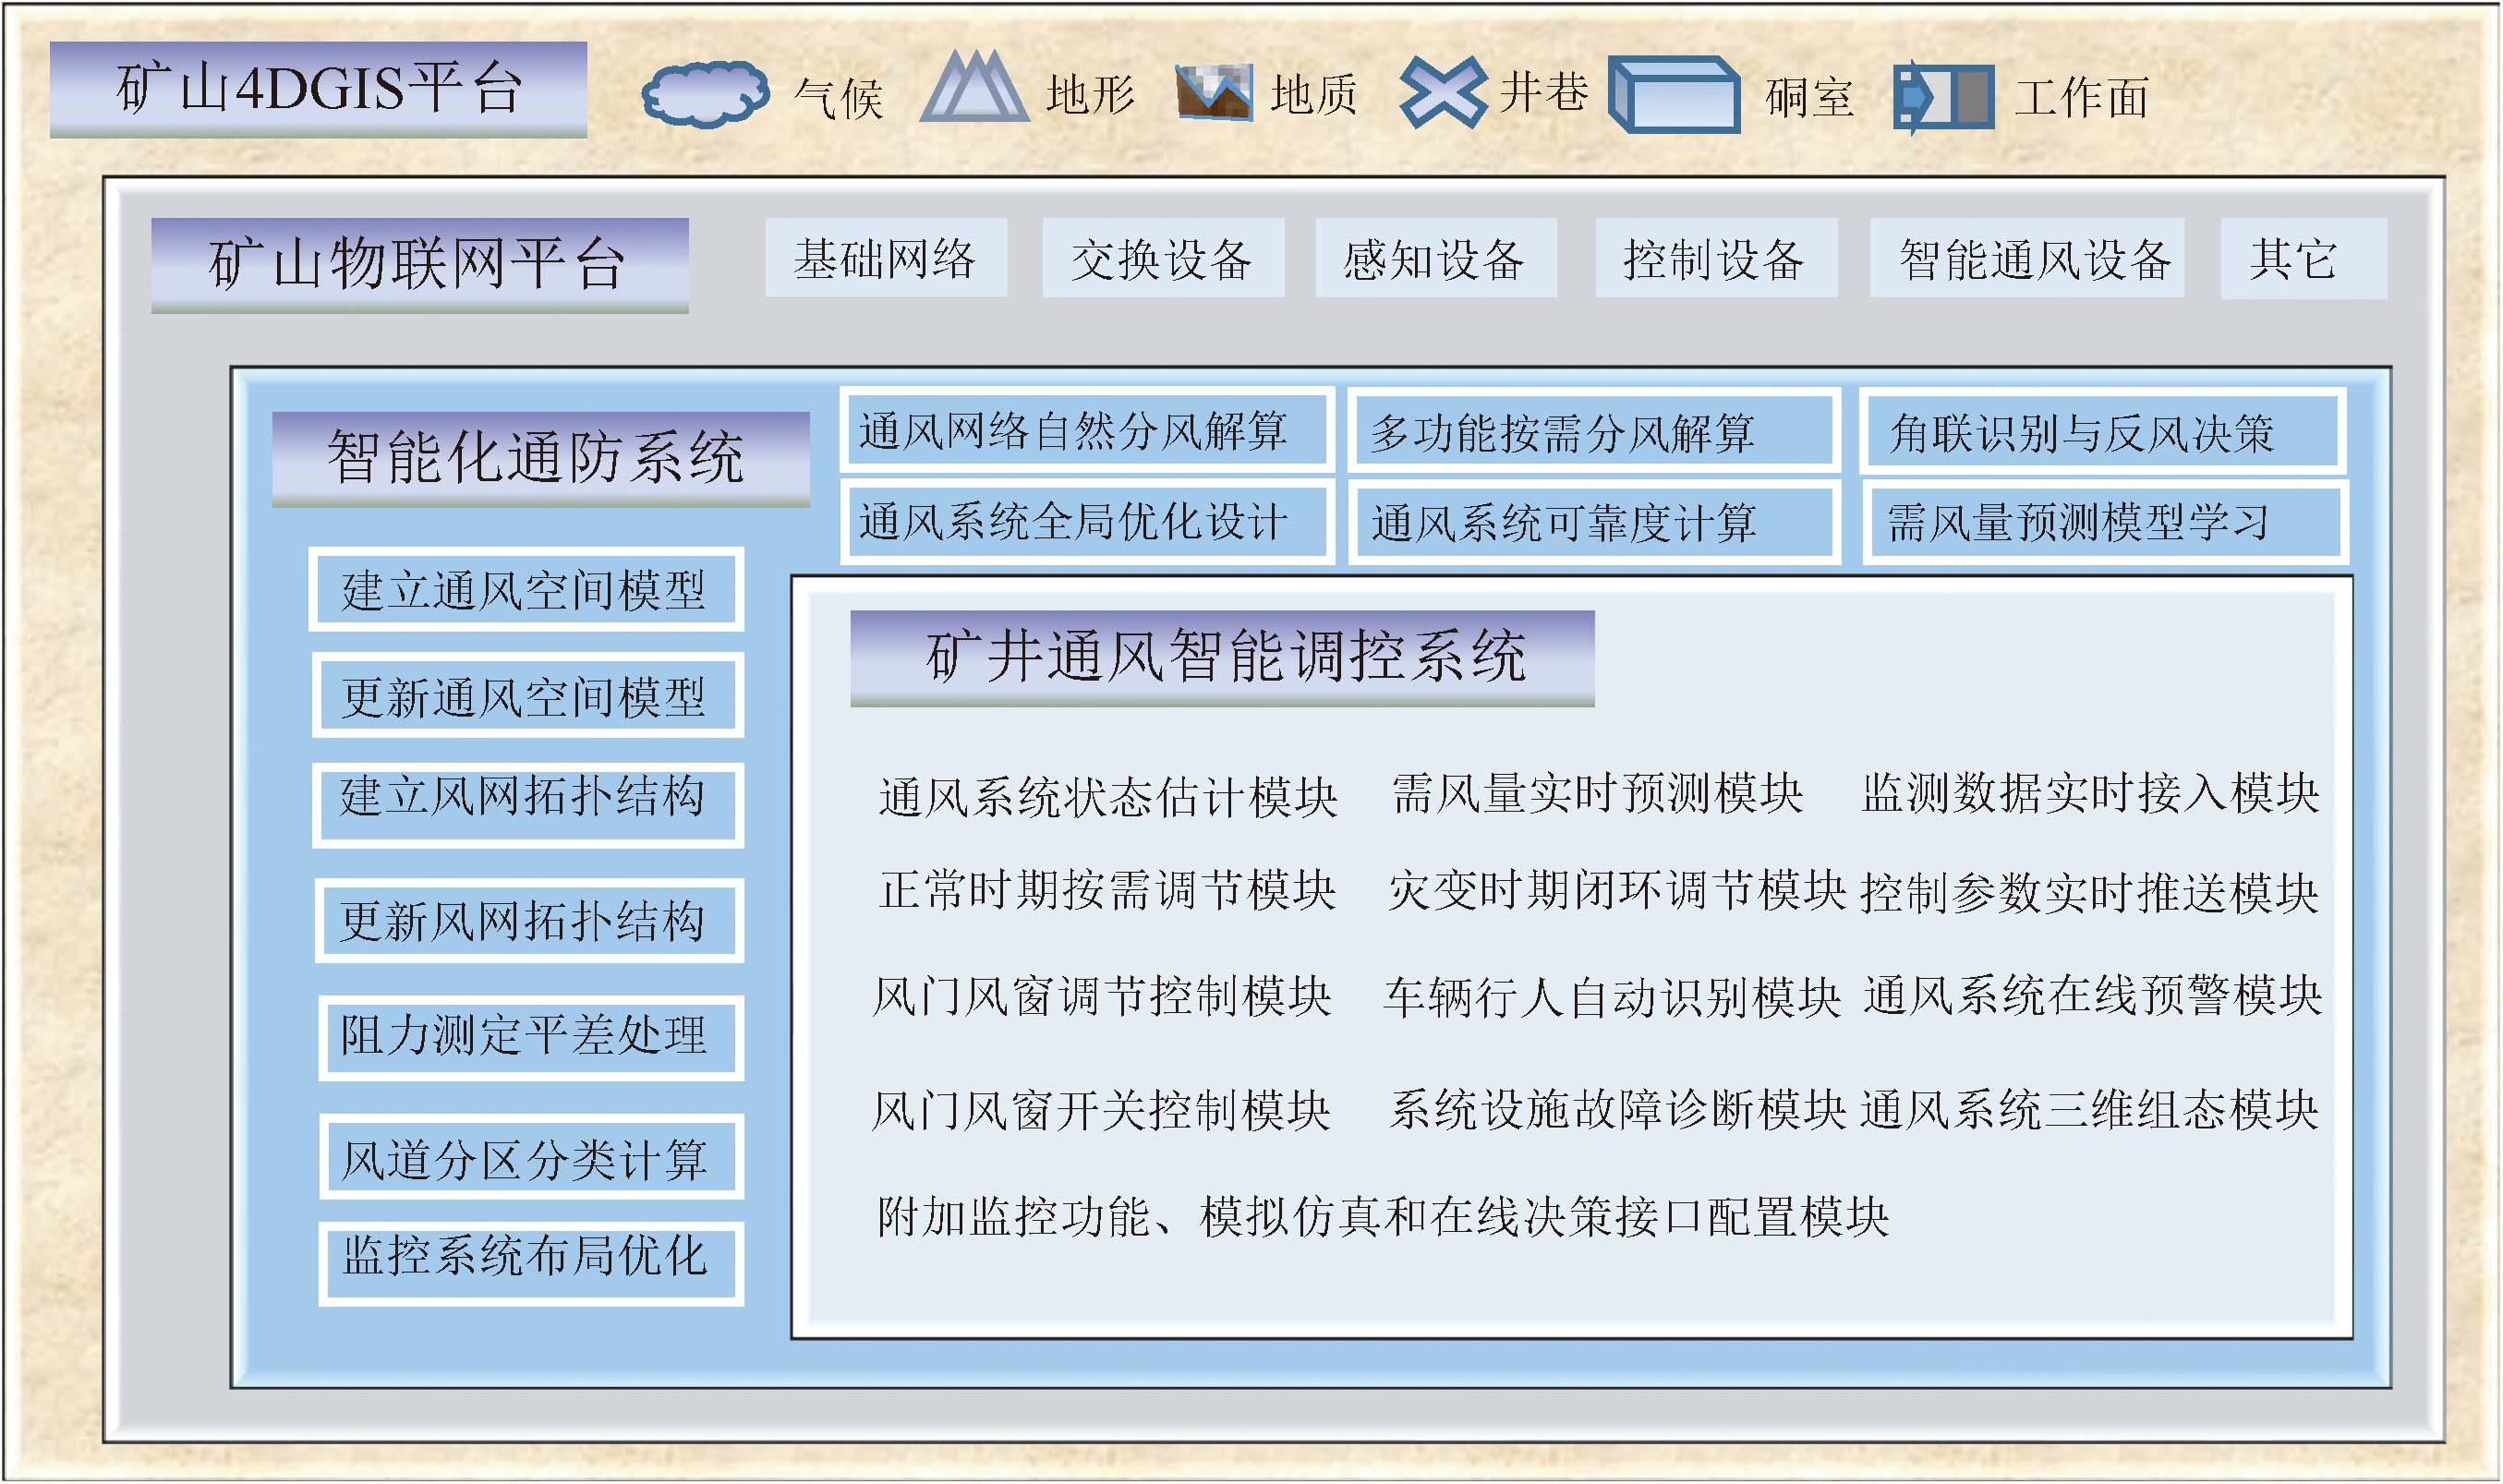Click the box icon for 硐室
This screenshot has width=2503, height=1484.
point(1674,94)
